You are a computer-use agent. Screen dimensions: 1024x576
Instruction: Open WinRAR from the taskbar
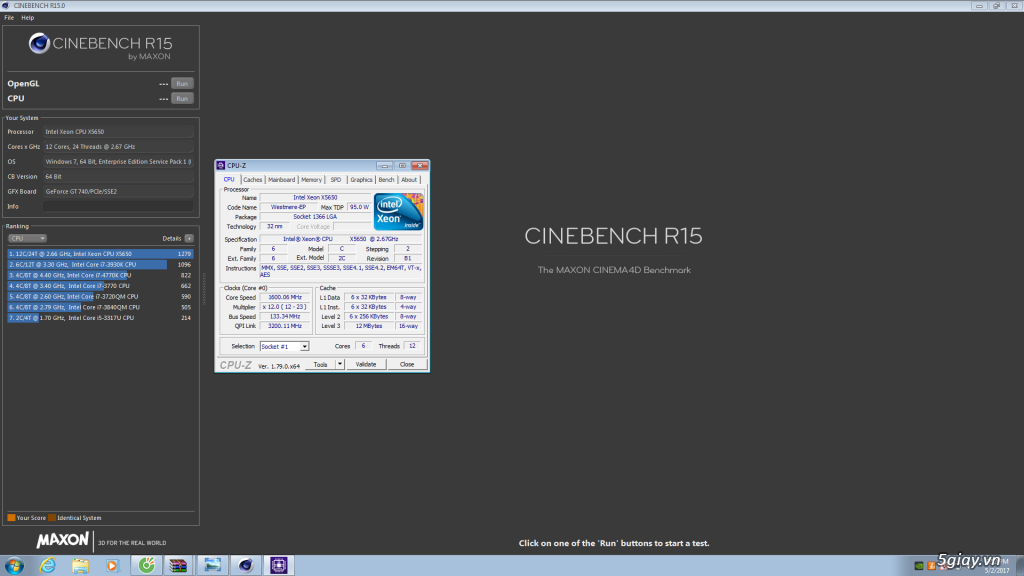pos(178,565)
